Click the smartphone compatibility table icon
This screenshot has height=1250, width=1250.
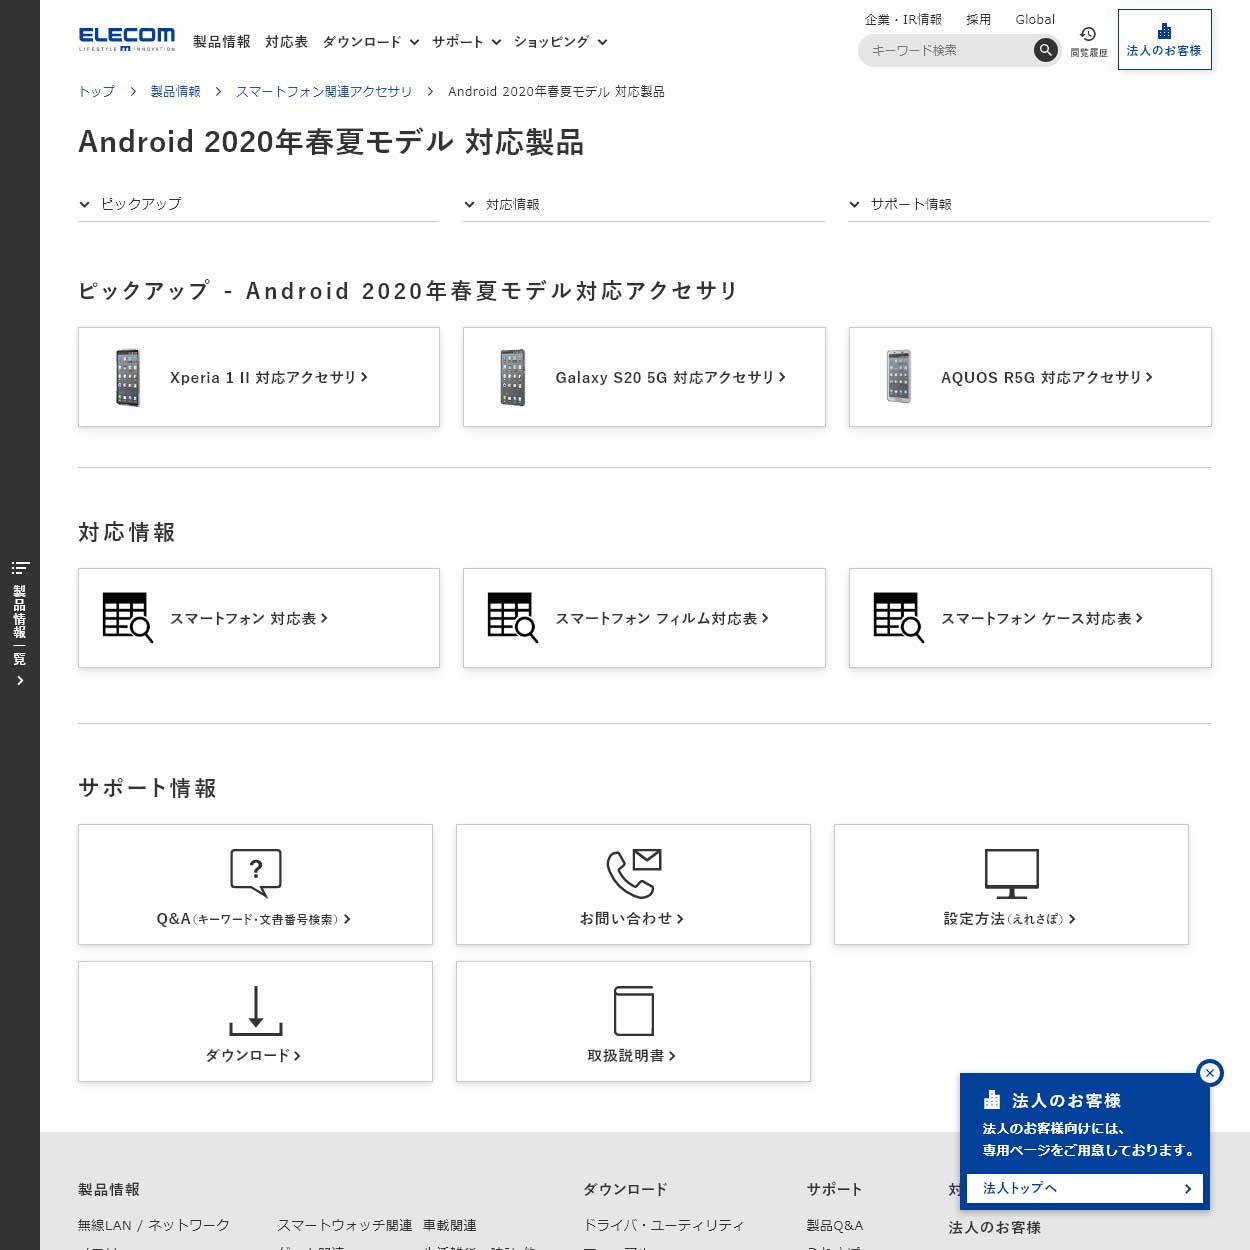[x=128, y=618]
